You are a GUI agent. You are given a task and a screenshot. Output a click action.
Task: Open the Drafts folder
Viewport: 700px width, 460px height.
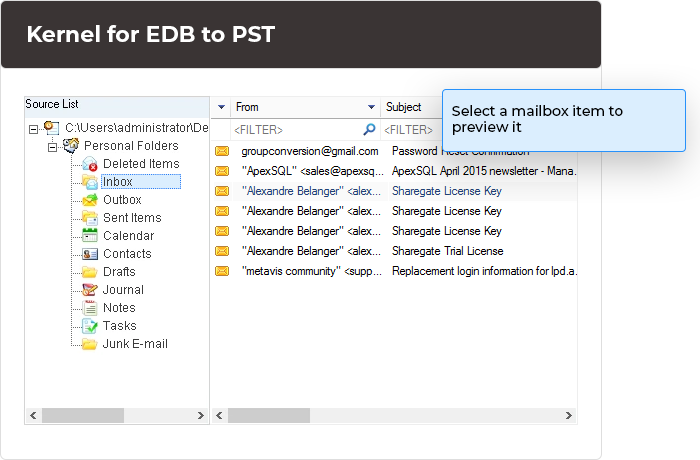[x=119, y=272]
